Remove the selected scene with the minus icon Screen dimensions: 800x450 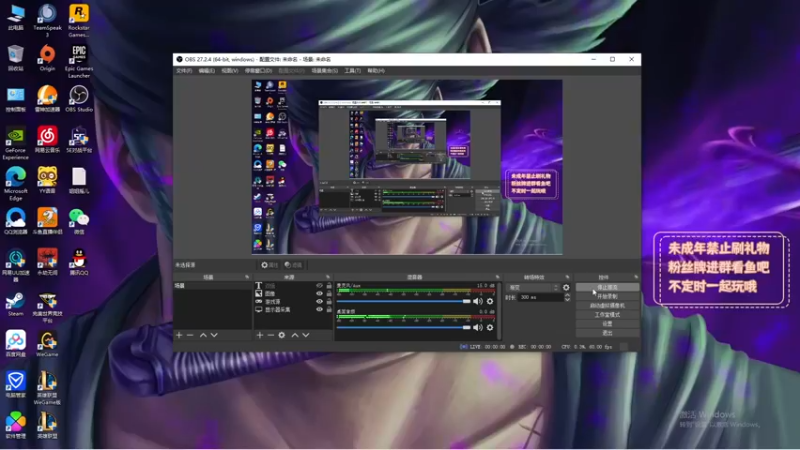click(x=190, y=335)
